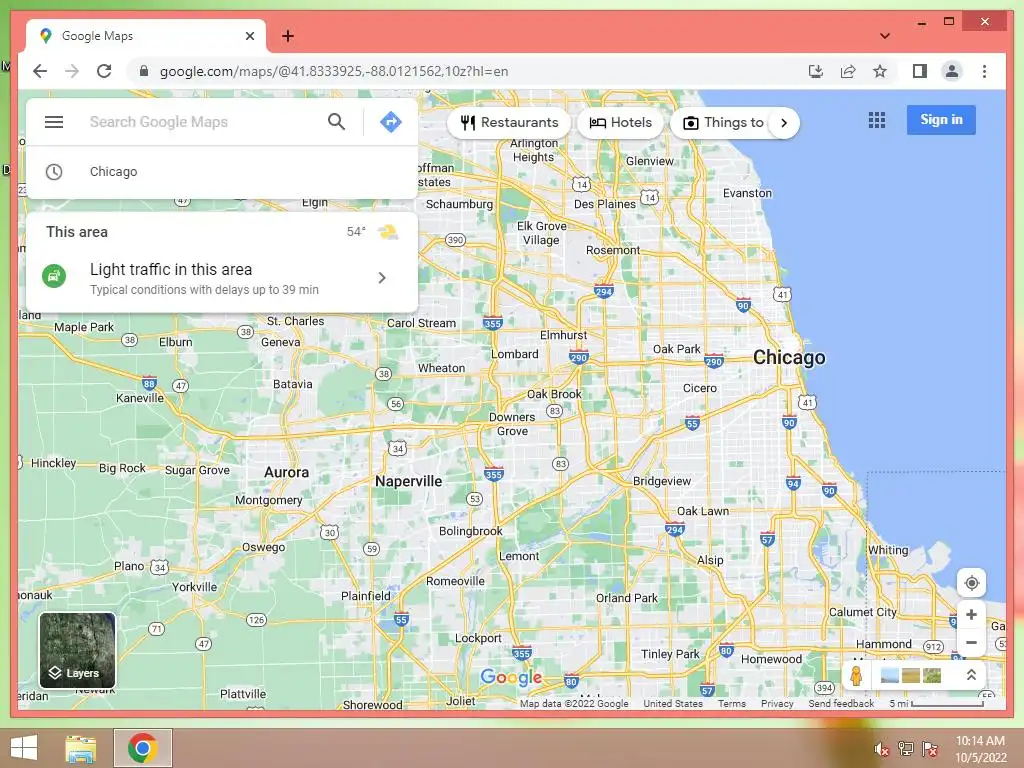Viewport: 1024px width, 768px height.
Task: Open the imagery thumbnails next to pegman
Action: tap(910, 675)
